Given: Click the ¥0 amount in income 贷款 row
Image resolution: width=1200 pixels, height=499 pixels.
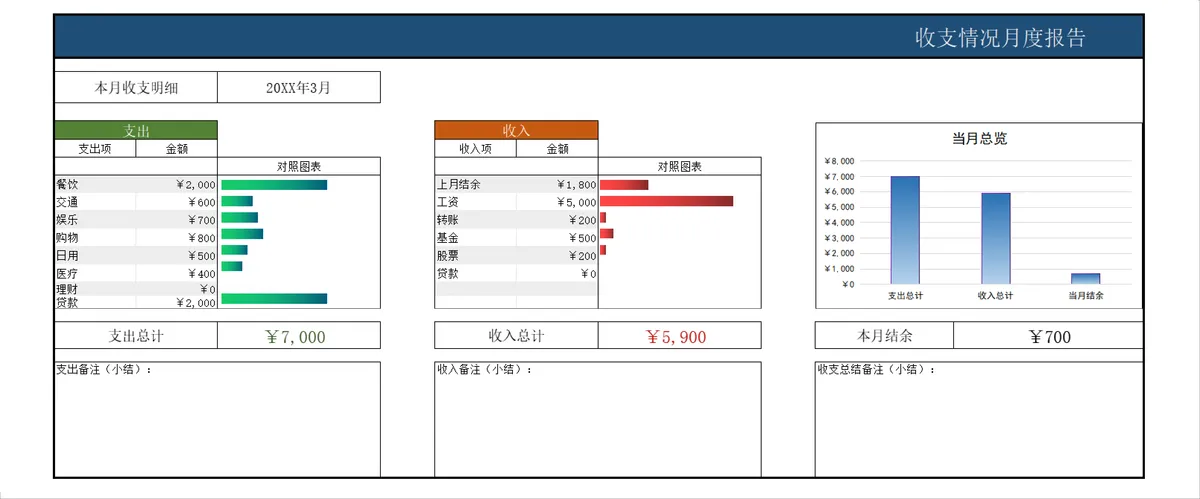Looking at the screenshot, I should 557,273.
